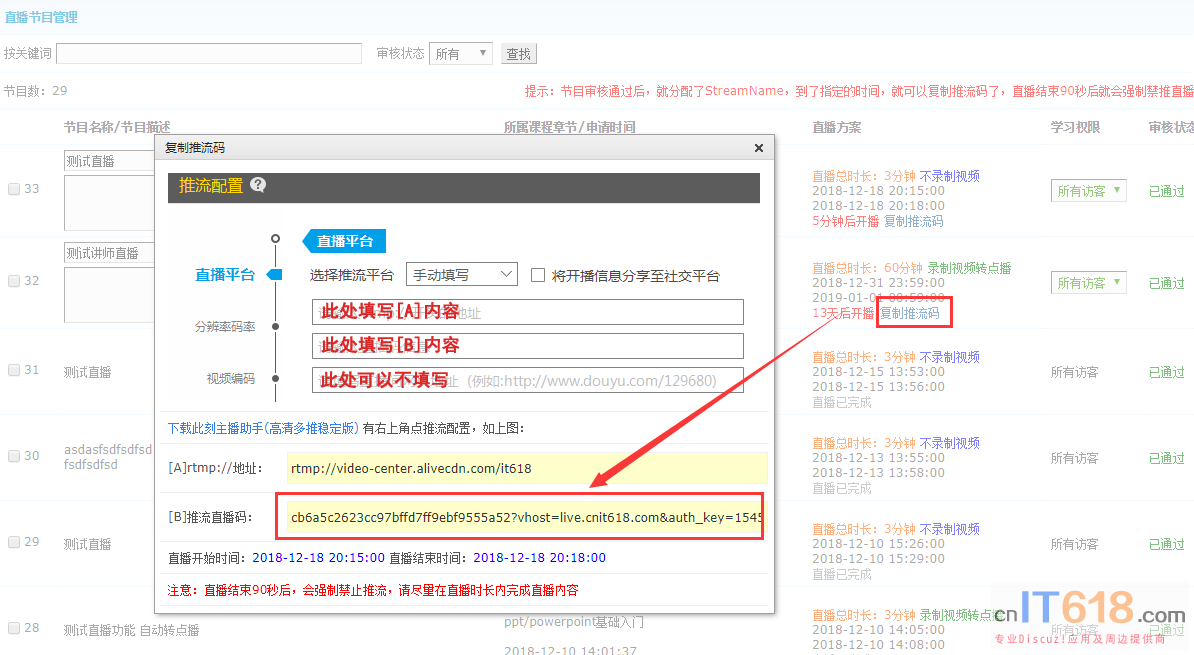Click the [A] rtmp address field

click(x=527, y=468)
